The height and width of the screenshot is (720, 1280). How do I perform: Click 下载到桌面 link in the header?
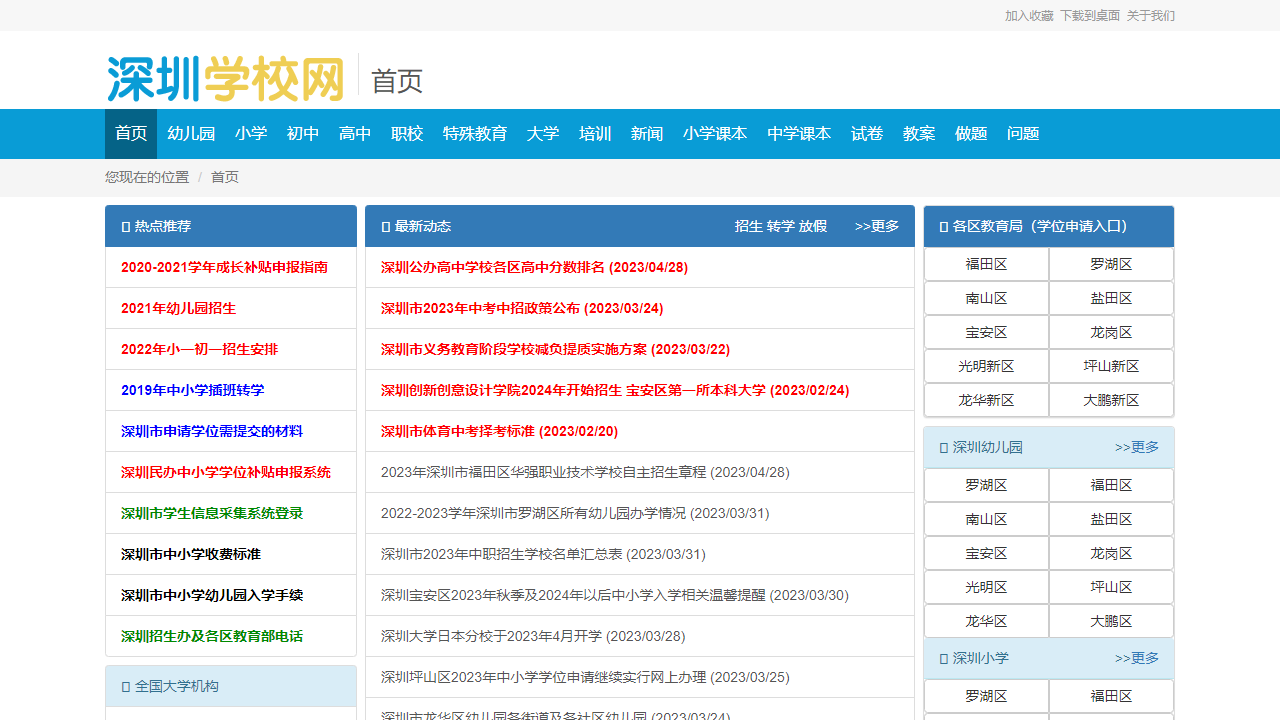(x=1090, y=16)
